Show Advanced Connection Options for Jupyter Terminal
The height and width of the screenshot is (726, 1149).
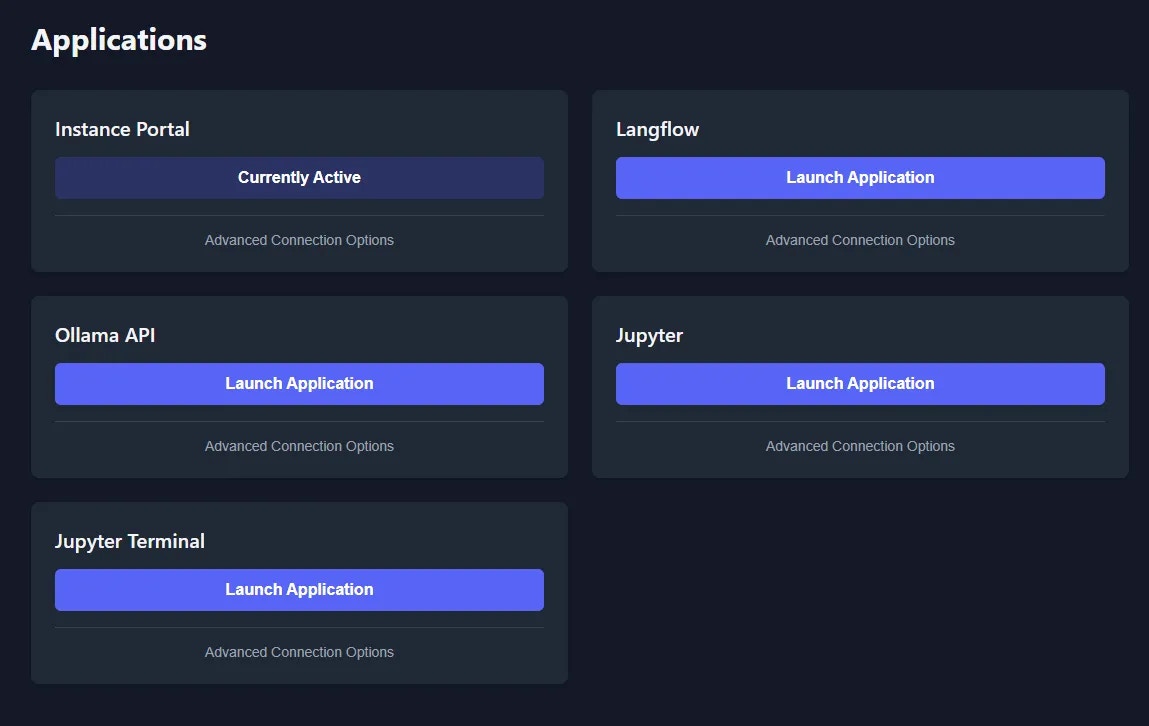pyautogui.click(x=299, y=652)
